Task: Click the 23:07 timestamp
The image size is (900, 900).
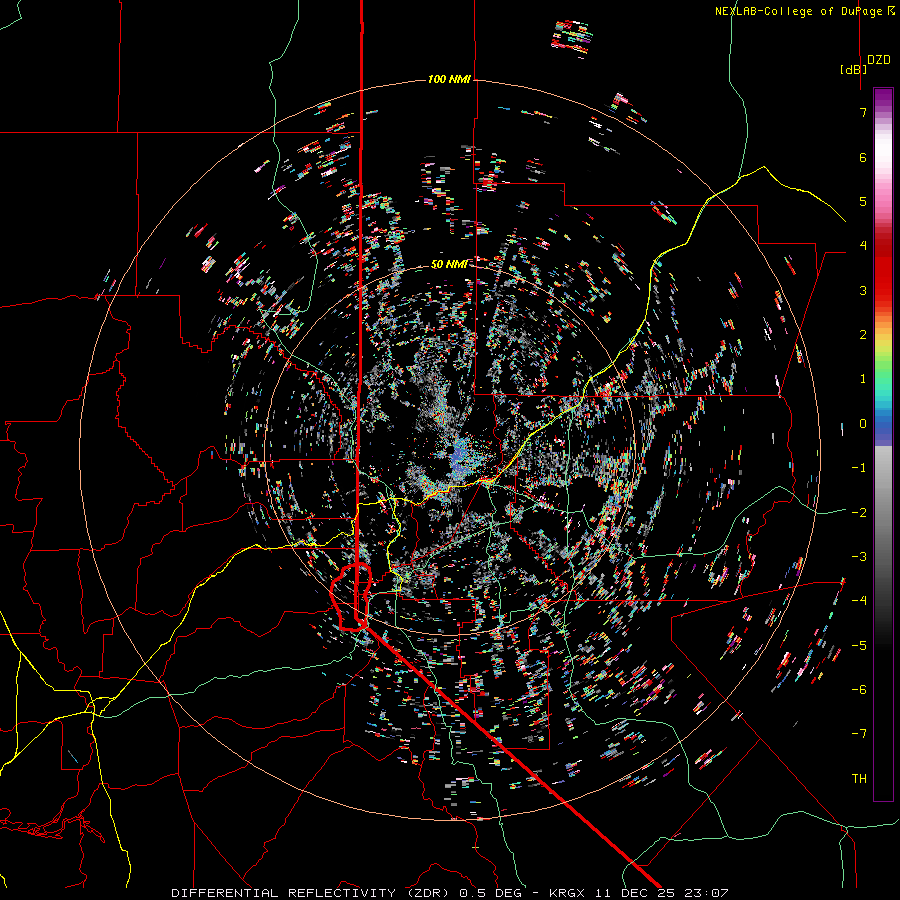Action: pyautogui.click(x=705, y=893)
